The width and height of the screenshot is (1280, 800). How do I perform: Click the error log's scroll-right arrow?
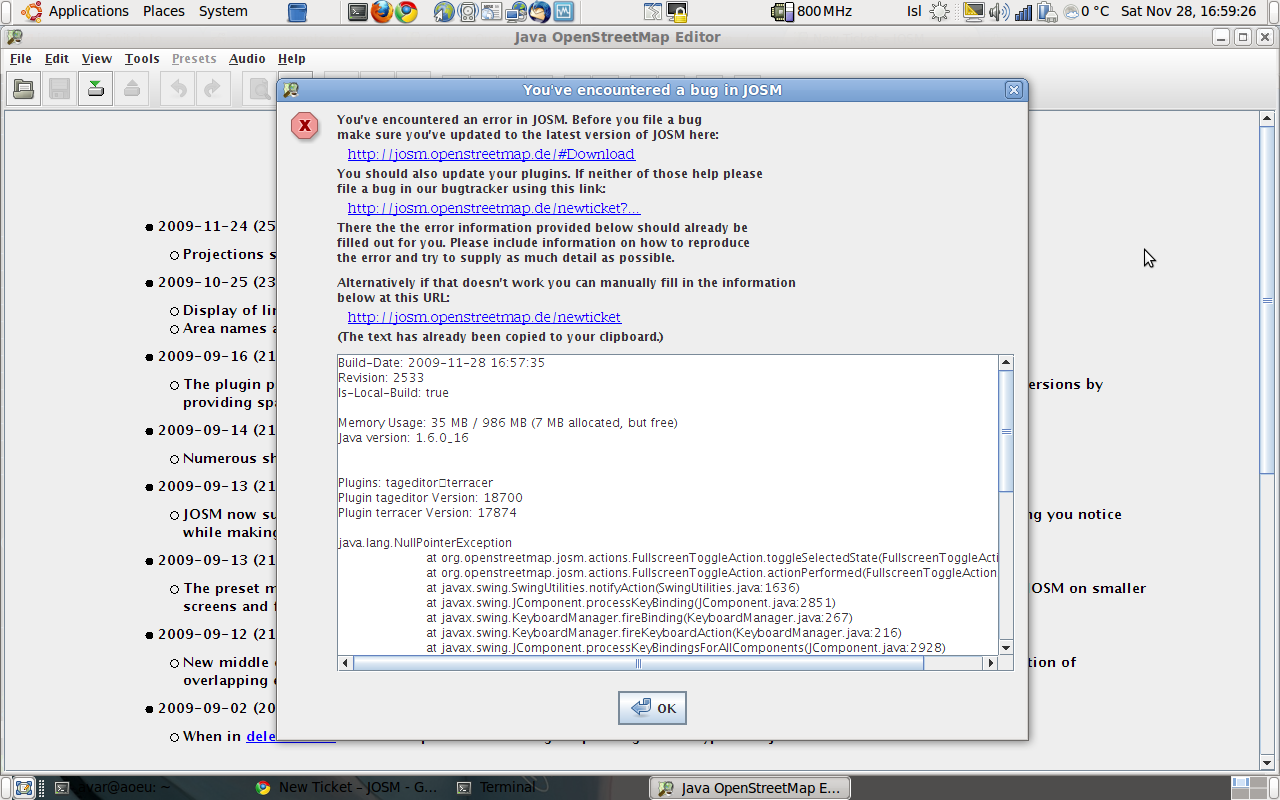click(991, 662)
